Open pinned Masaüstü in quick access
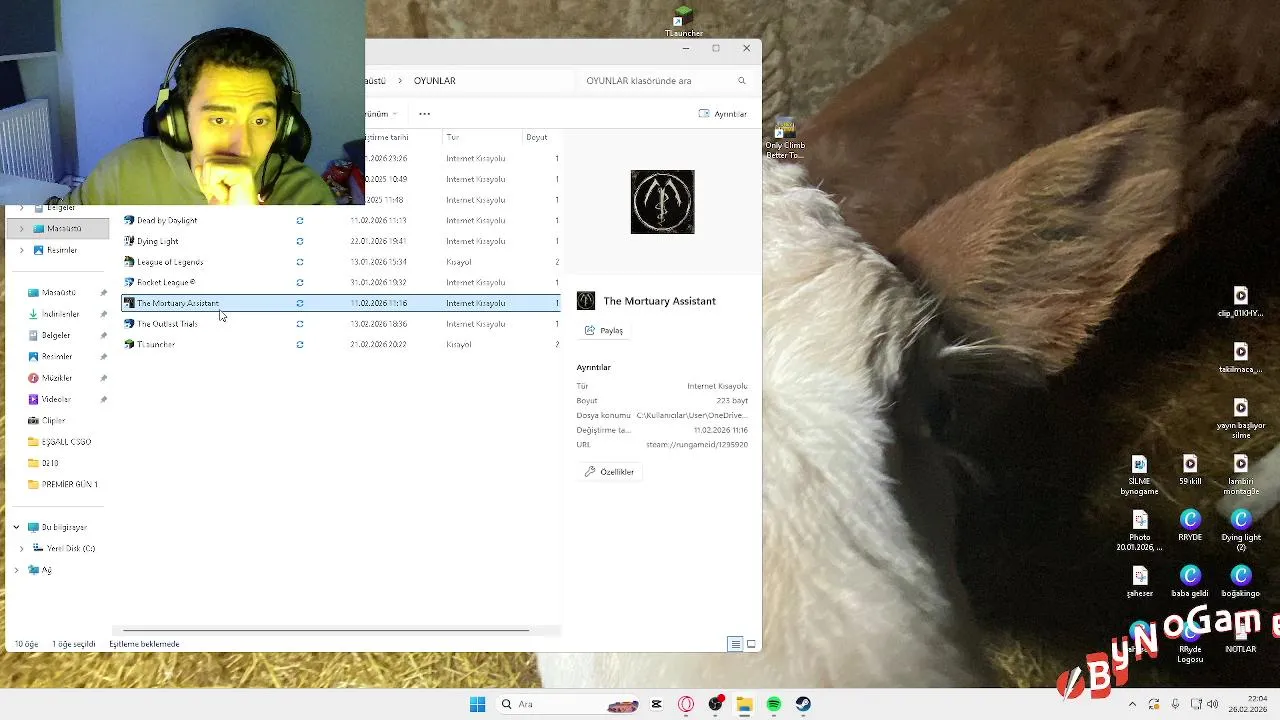Screen dimensions: 1280x720 click(x=58, y=293)
